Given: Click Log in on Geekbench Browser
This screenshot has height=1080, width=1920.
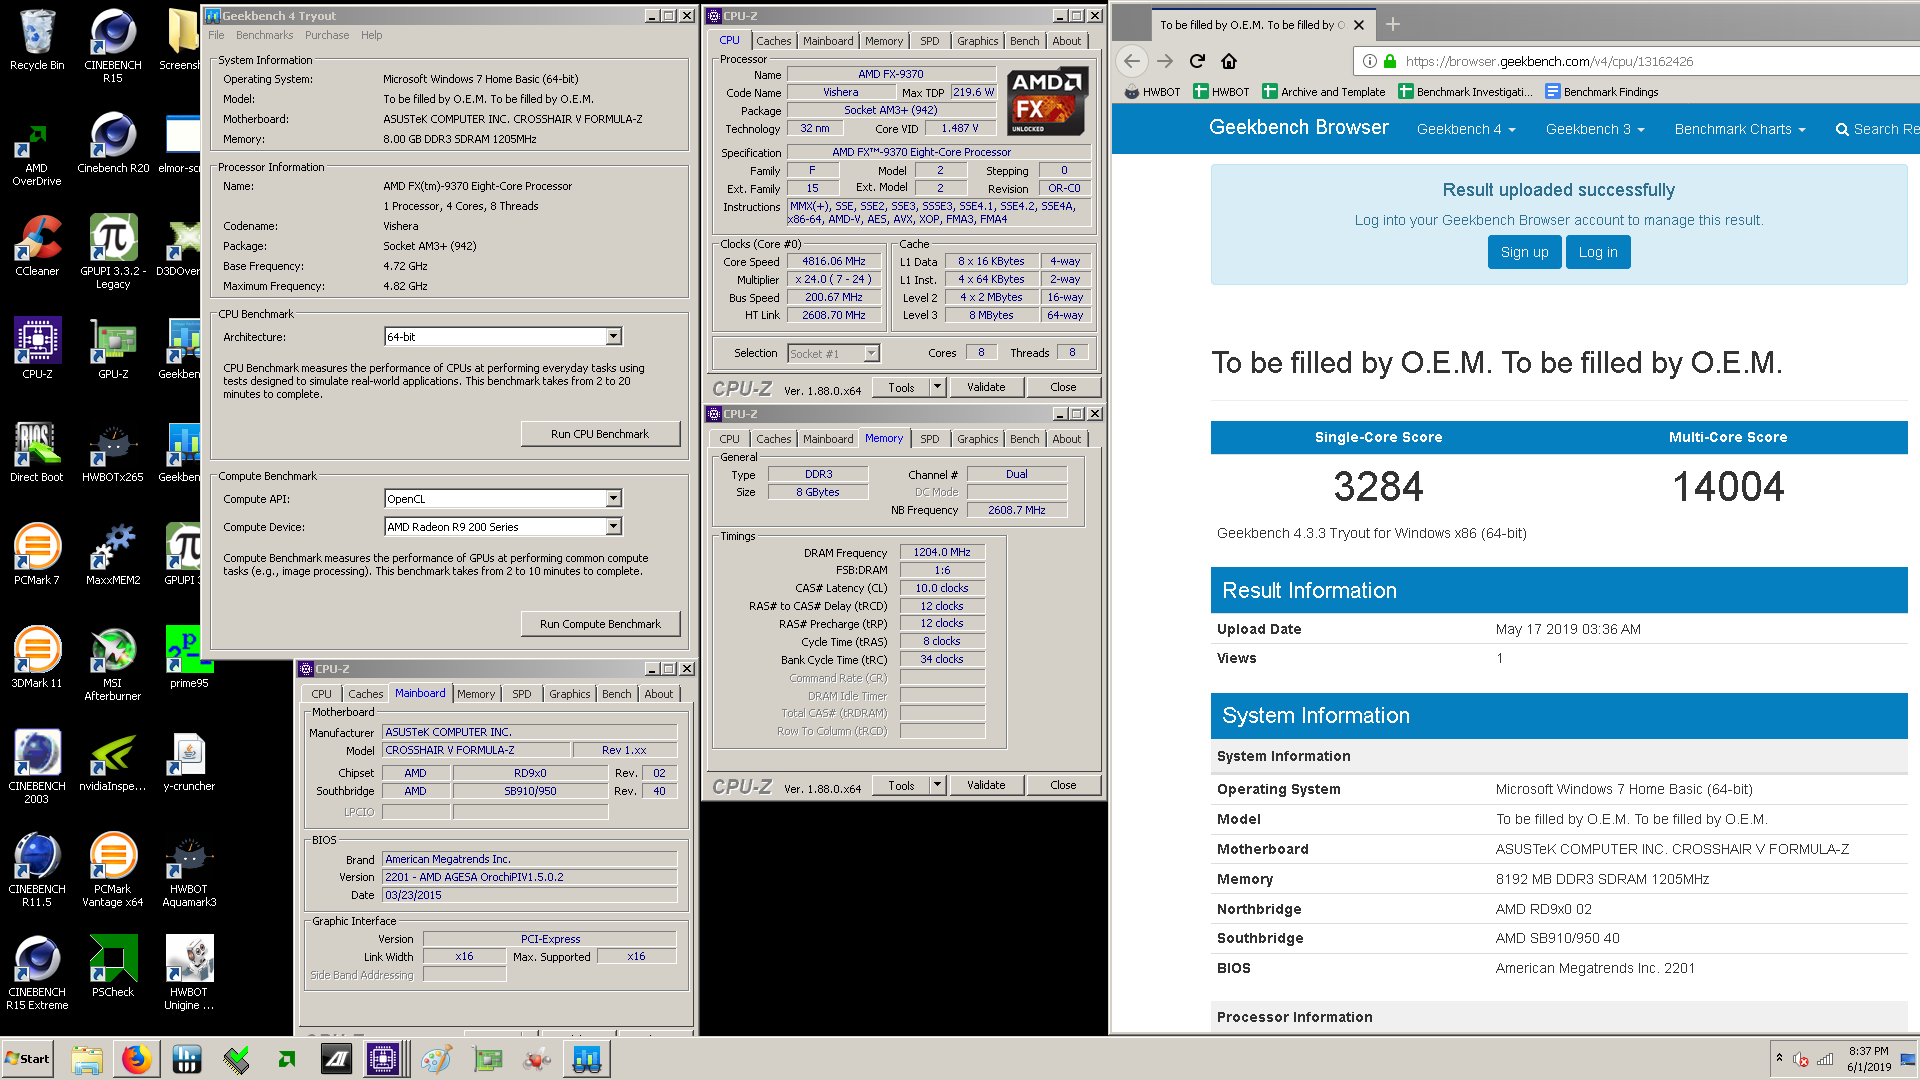Looking at the screenshot, I should pyautogui.click(x=1598, y=252).
